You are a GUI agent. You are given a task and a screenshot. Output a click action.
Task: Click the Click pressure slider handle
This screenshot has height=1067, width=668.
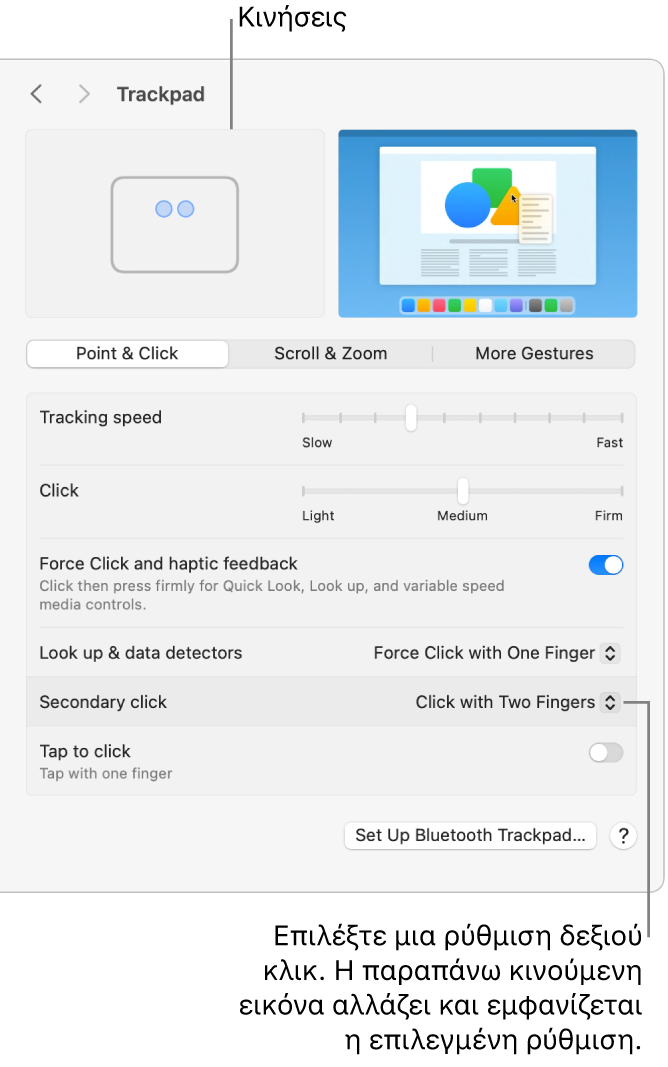[x=463, y=491]
